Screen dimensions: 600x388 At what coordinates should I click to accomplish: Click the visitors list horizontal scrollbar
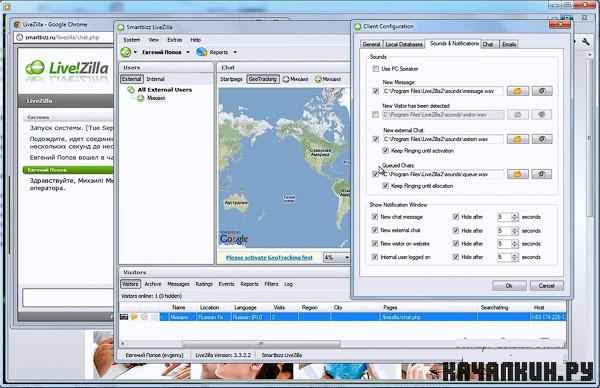(x=261, y=343)
